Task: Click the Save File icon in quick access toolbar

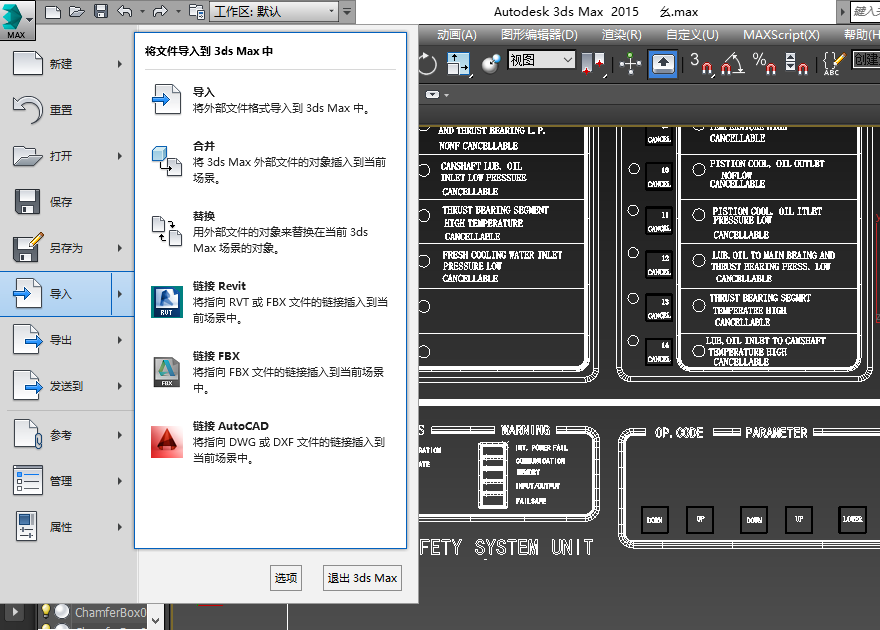Action: click(100, 12)
